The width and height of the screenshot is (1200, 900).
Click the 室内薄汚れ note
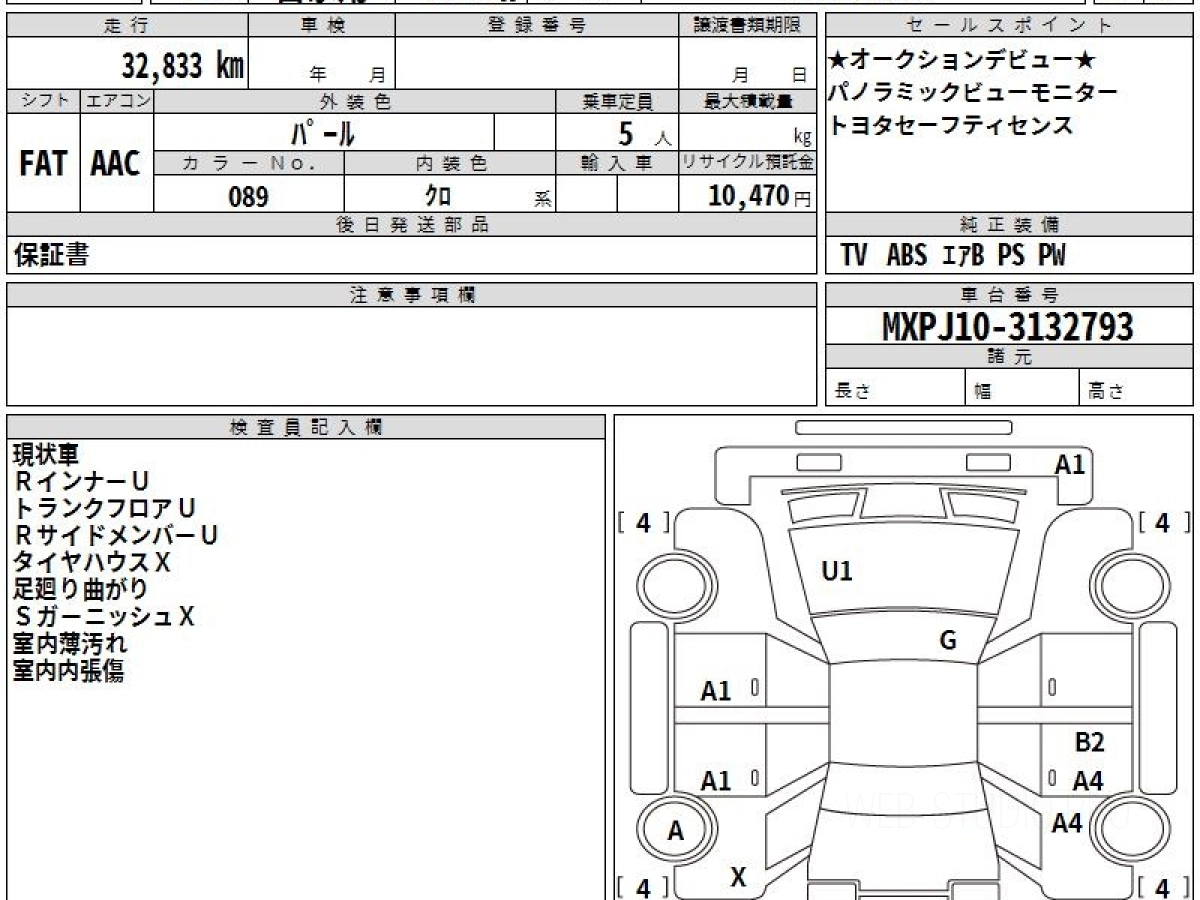click(69, 644)
